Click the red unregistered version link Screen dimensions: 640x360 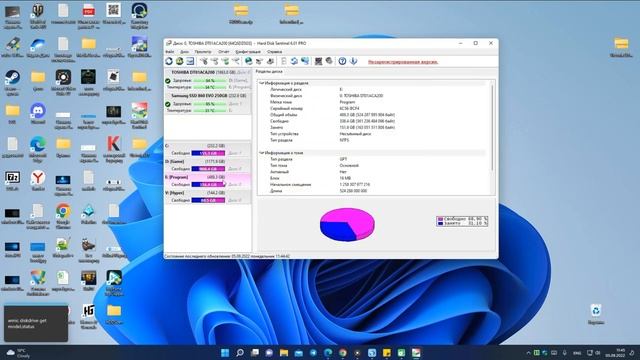(x=403, y=62)
